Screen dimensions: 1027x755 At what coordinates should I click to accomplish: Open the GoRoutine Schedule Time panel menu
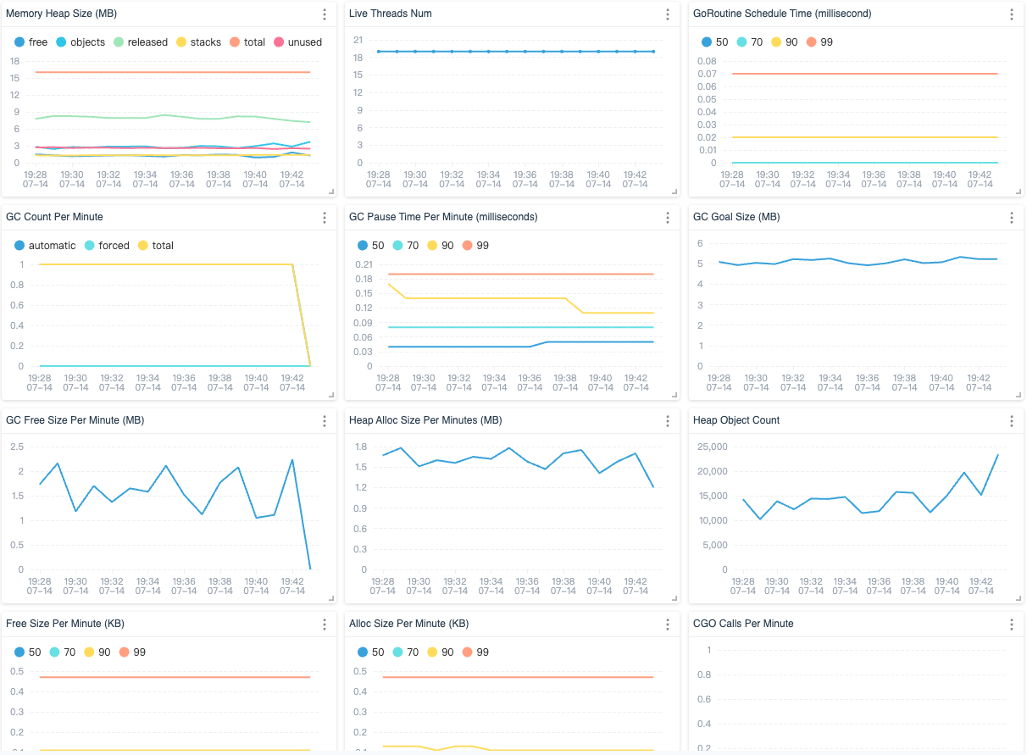pyautogui.click(x=1011, y=15)
